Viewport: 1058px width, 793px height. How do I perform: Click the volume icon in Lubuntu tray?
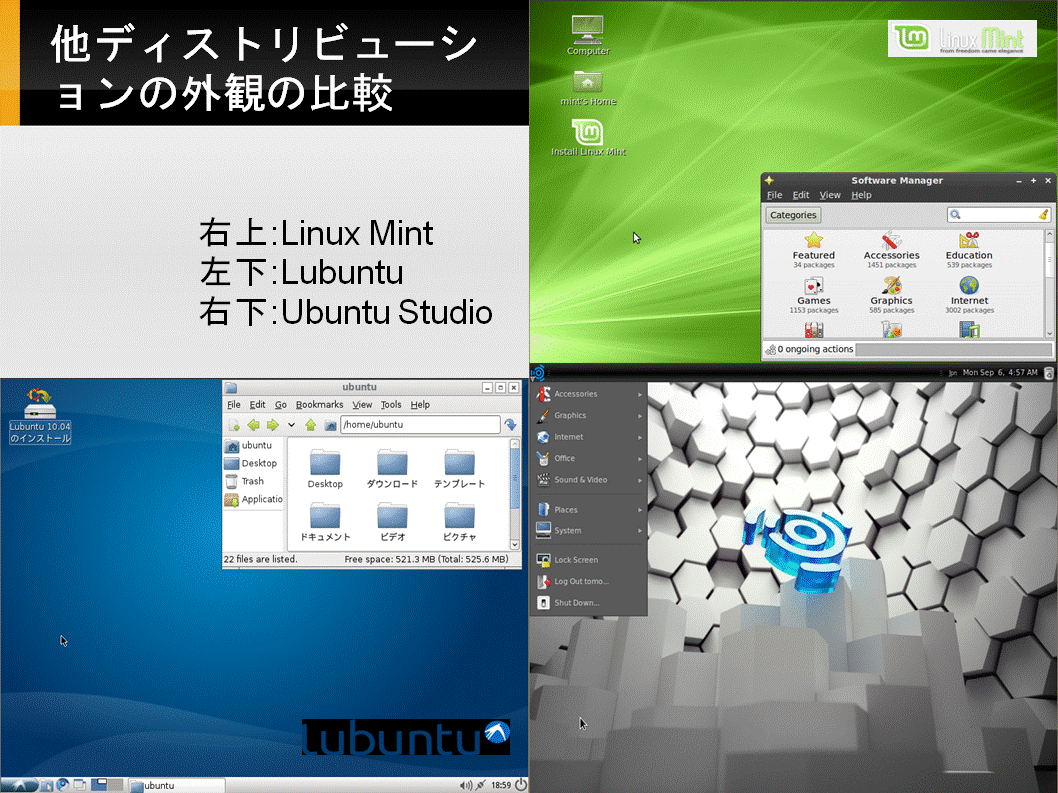[x=466, y=785]
